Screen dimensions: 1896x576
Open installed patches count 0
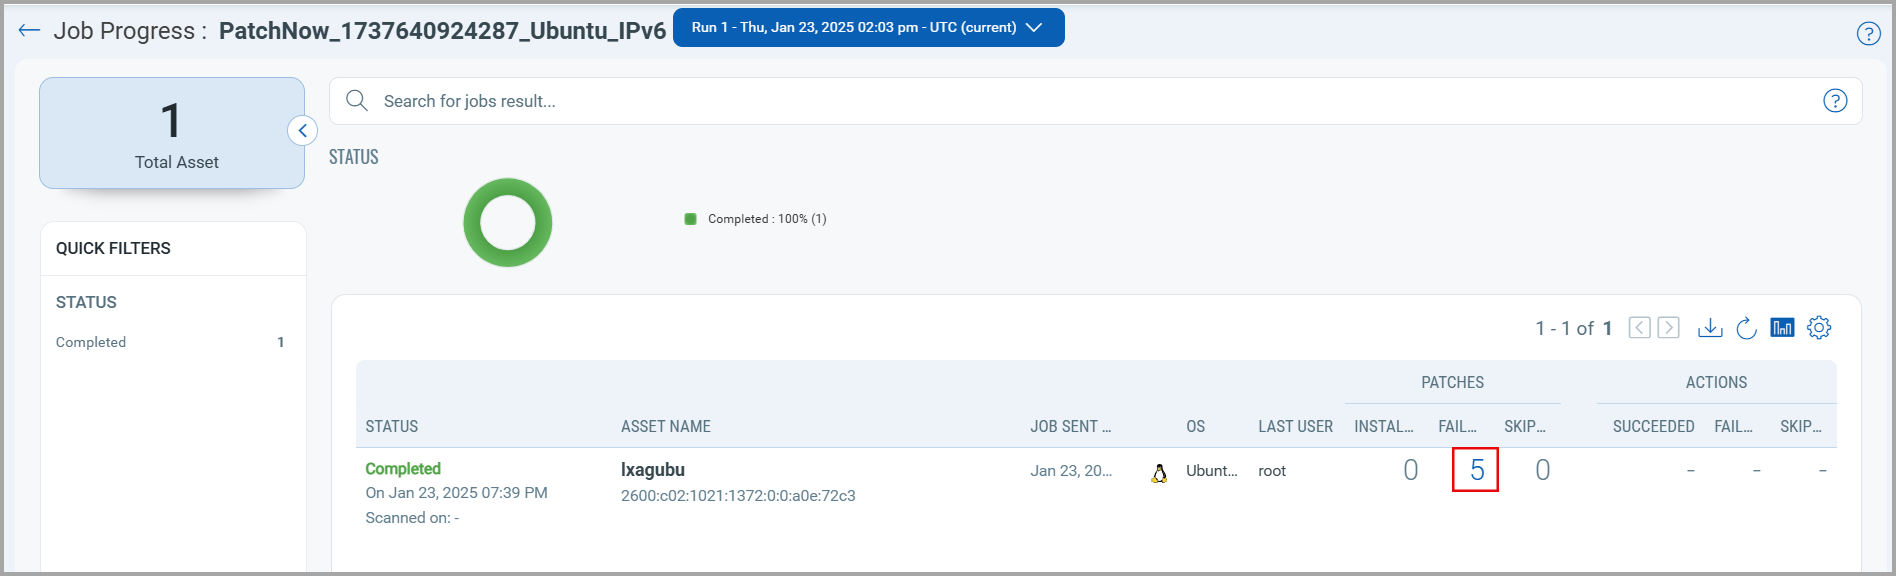tap(1410, 470)
